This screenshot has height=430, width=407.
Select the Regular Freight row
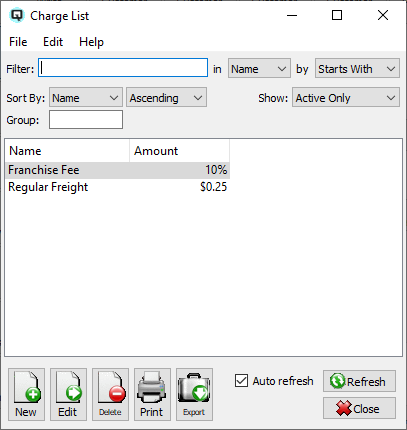117,187
